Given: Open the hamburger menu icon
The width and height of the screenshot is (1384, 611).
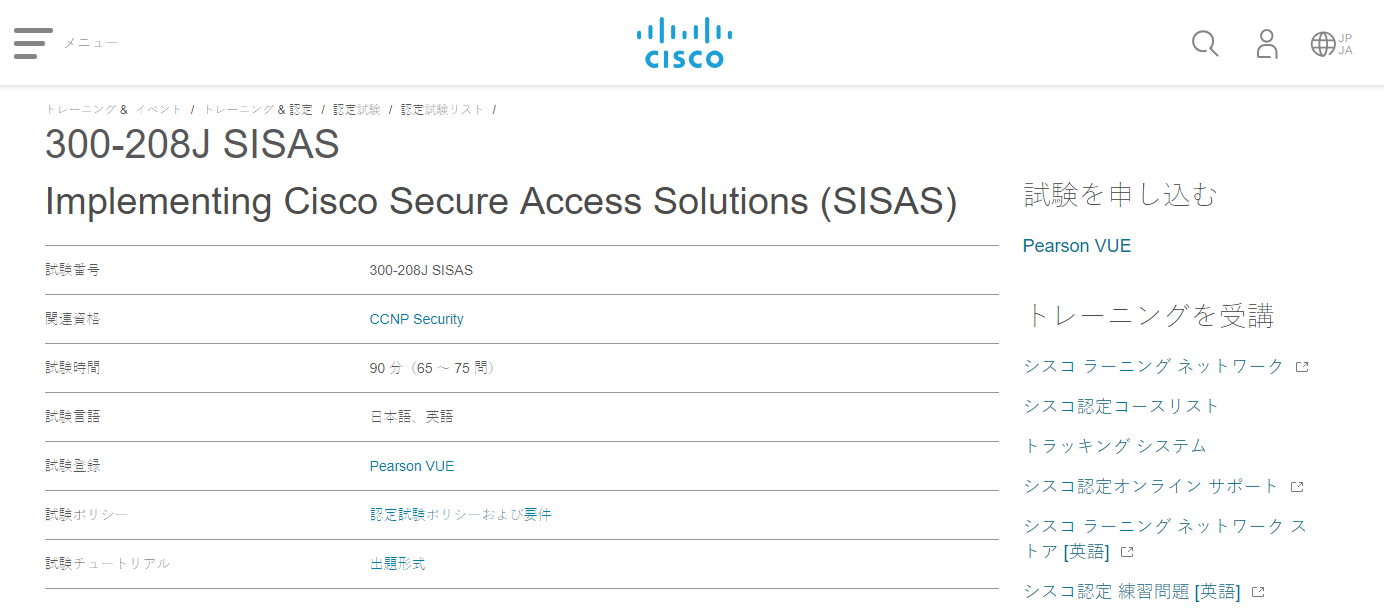Looking at the screenshot, I should click(33, 43).
